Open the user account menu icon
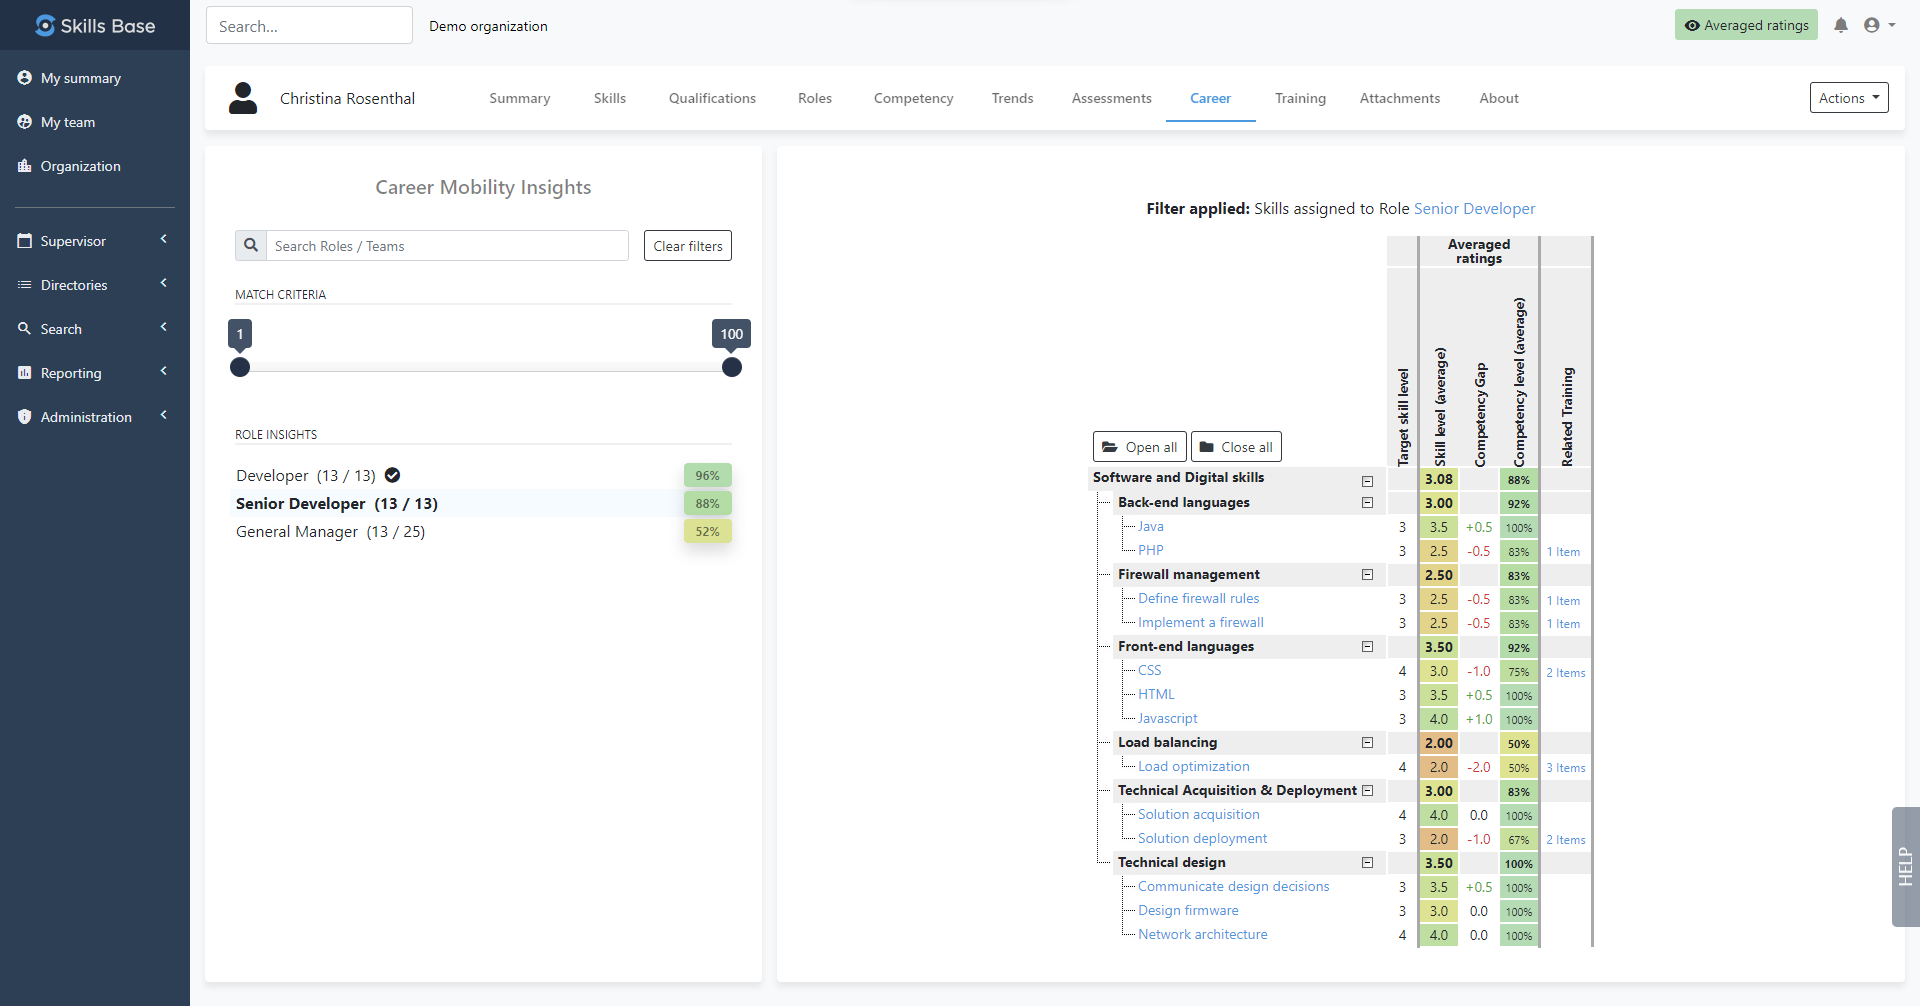 pos(1872,25)
